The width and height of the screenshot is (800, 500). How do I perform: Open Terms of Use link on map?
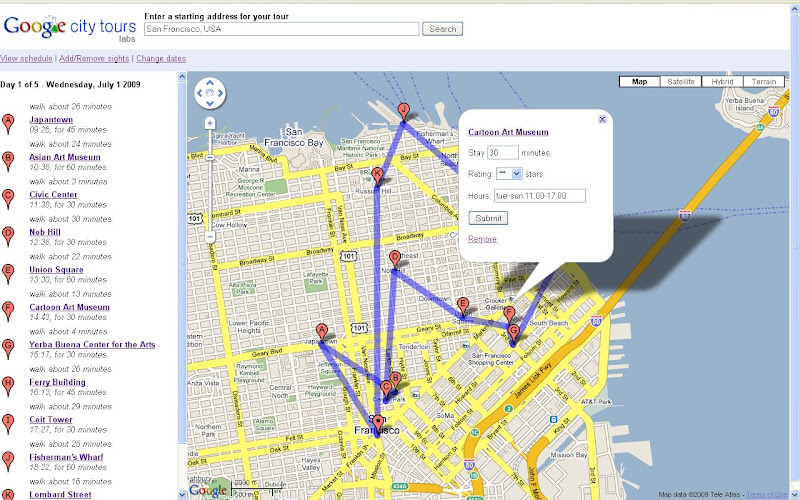(x=767, y=495)
